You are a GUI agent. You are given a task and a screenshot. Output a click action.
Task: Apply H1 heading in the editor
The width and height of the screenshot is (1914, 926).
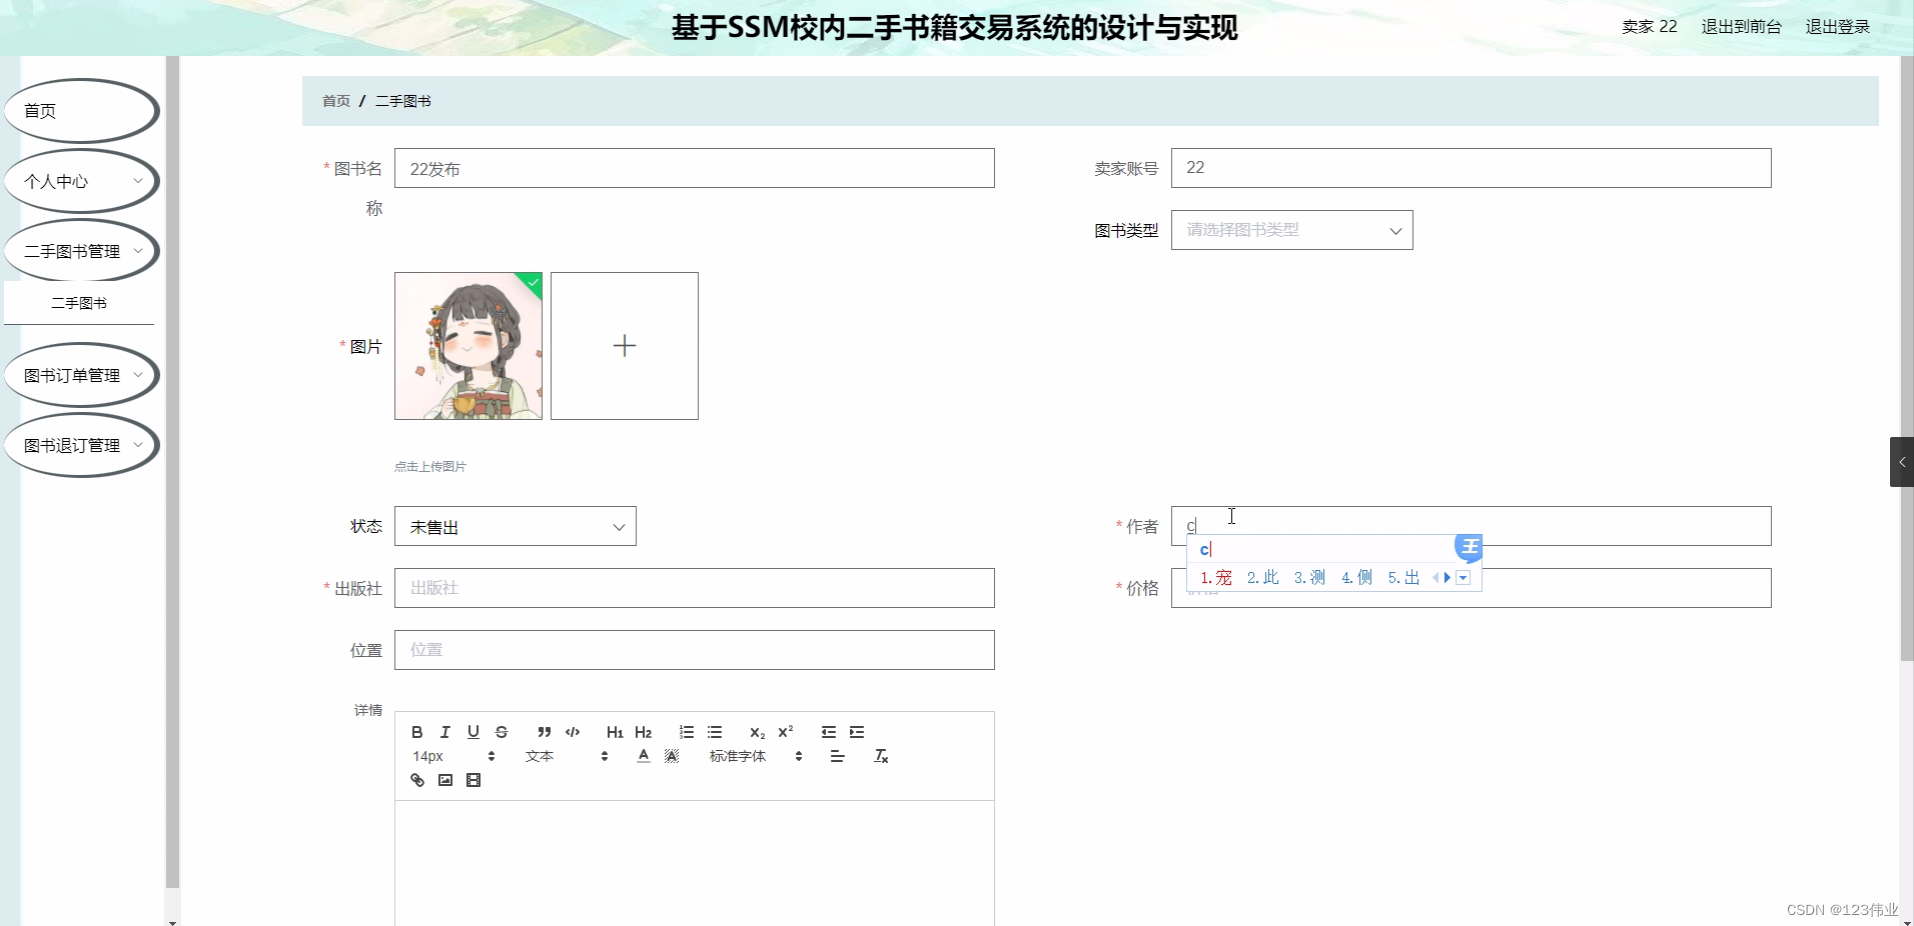[614, 732]
